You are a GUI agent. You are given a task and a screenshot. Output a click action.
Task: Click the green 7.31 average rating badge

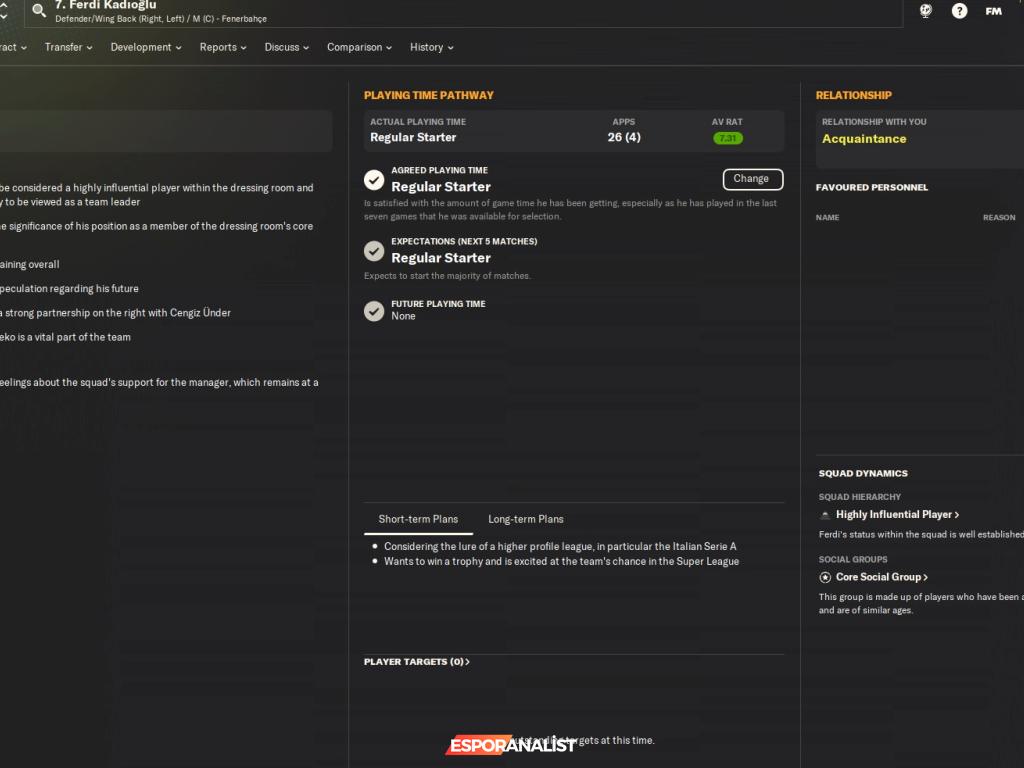point(727,138)
